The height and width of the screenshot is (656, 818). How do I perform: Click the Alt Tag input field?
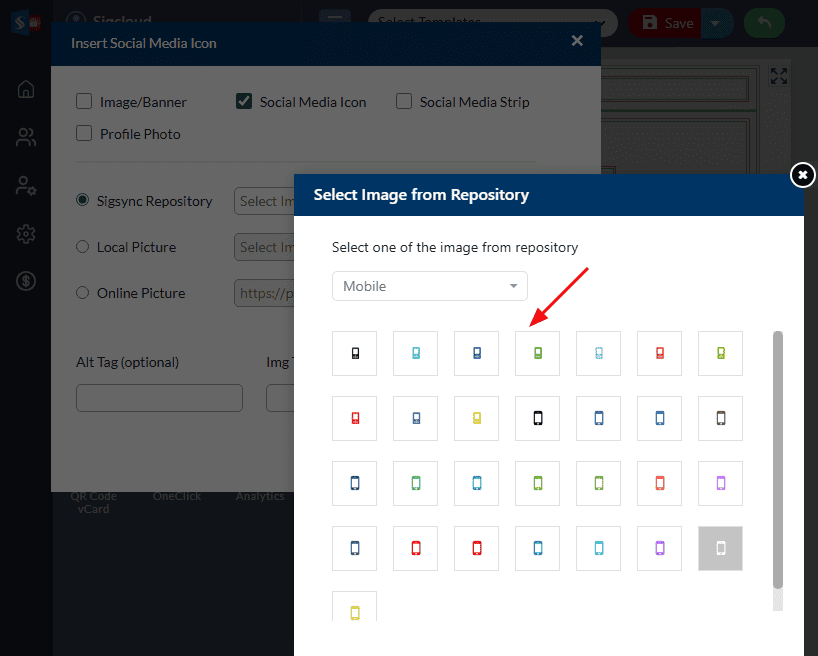(159, 398)
